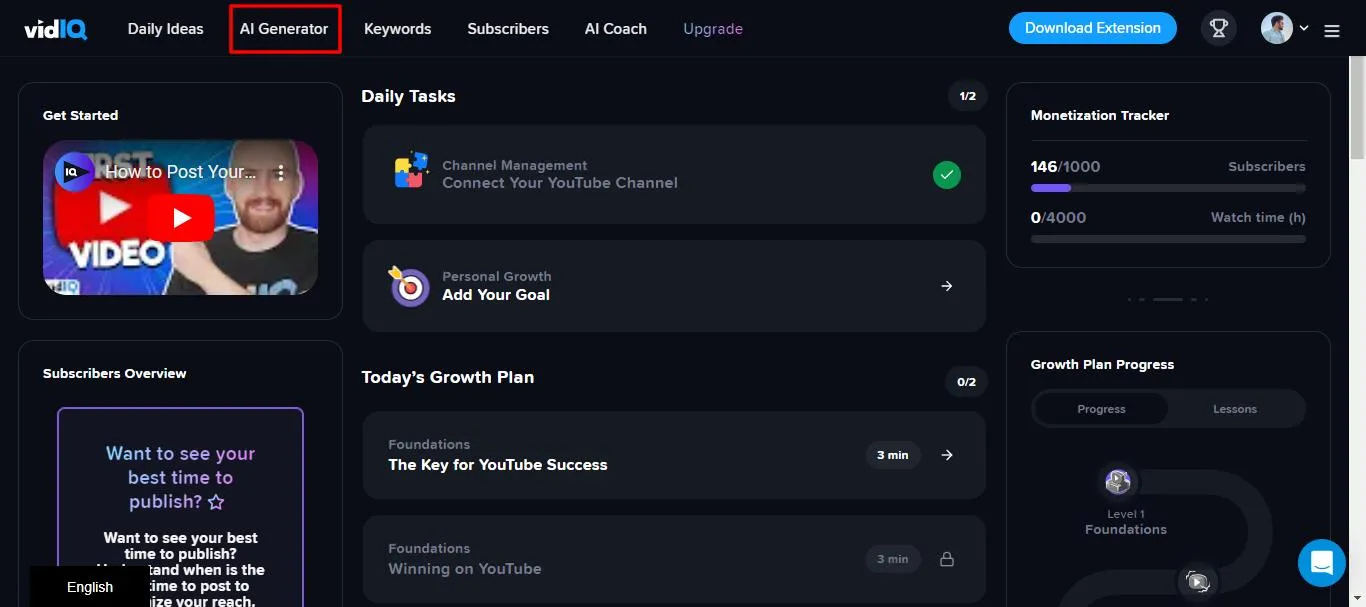Open the trophy achievements icon
This screenshot has width=1366, height=607.
1218,29
